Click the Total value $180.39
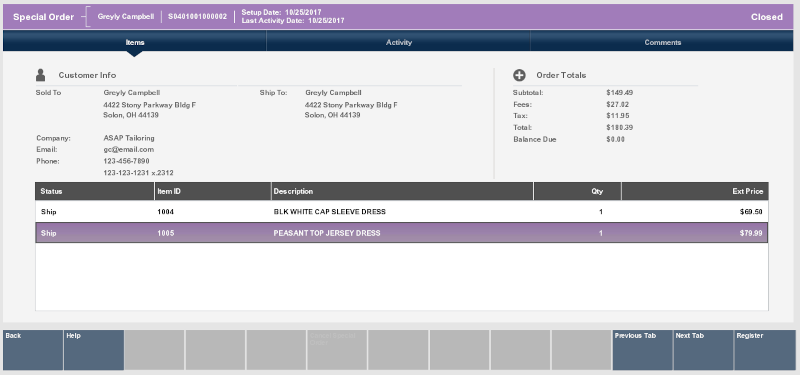The width and height of the screenshot is (800, 375). click(619, 128)
